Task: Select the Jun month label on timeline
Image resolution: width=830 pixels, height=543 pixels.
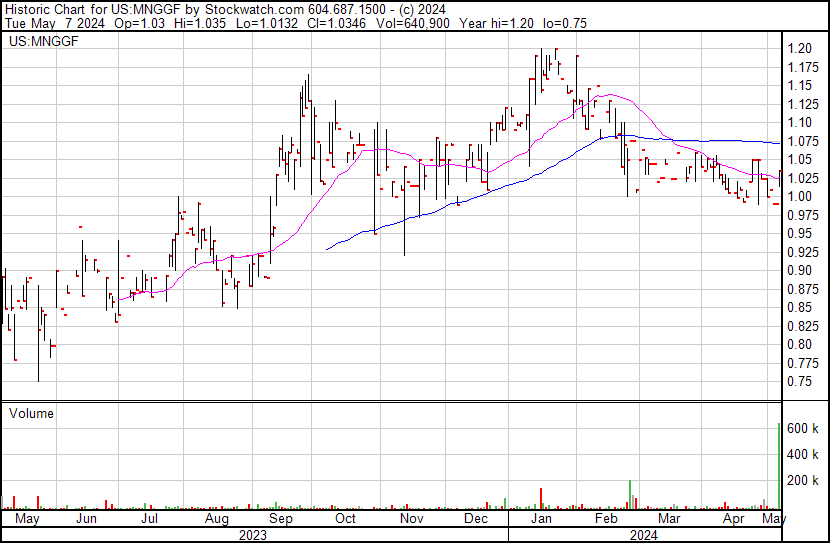Action: pos(86,519)
